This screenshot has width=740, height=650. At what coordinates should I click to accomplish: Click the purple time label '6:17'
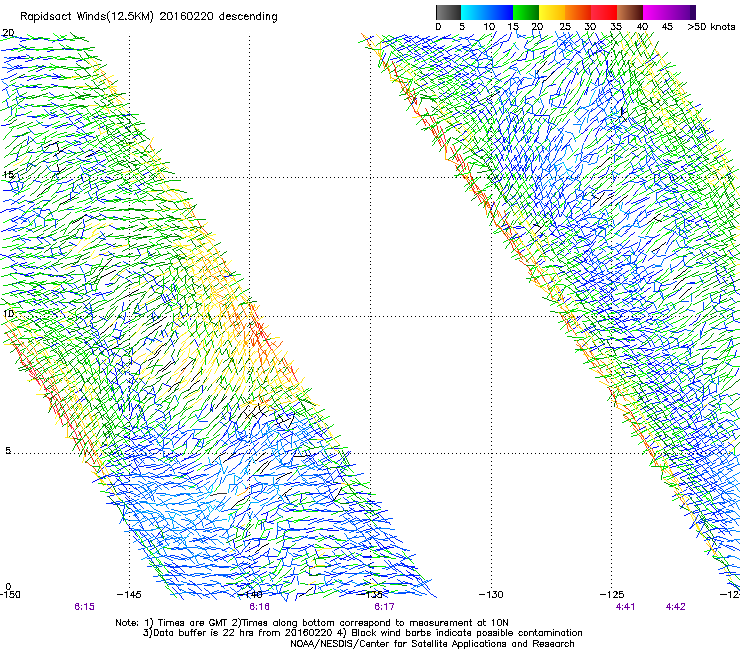(384, 607)
